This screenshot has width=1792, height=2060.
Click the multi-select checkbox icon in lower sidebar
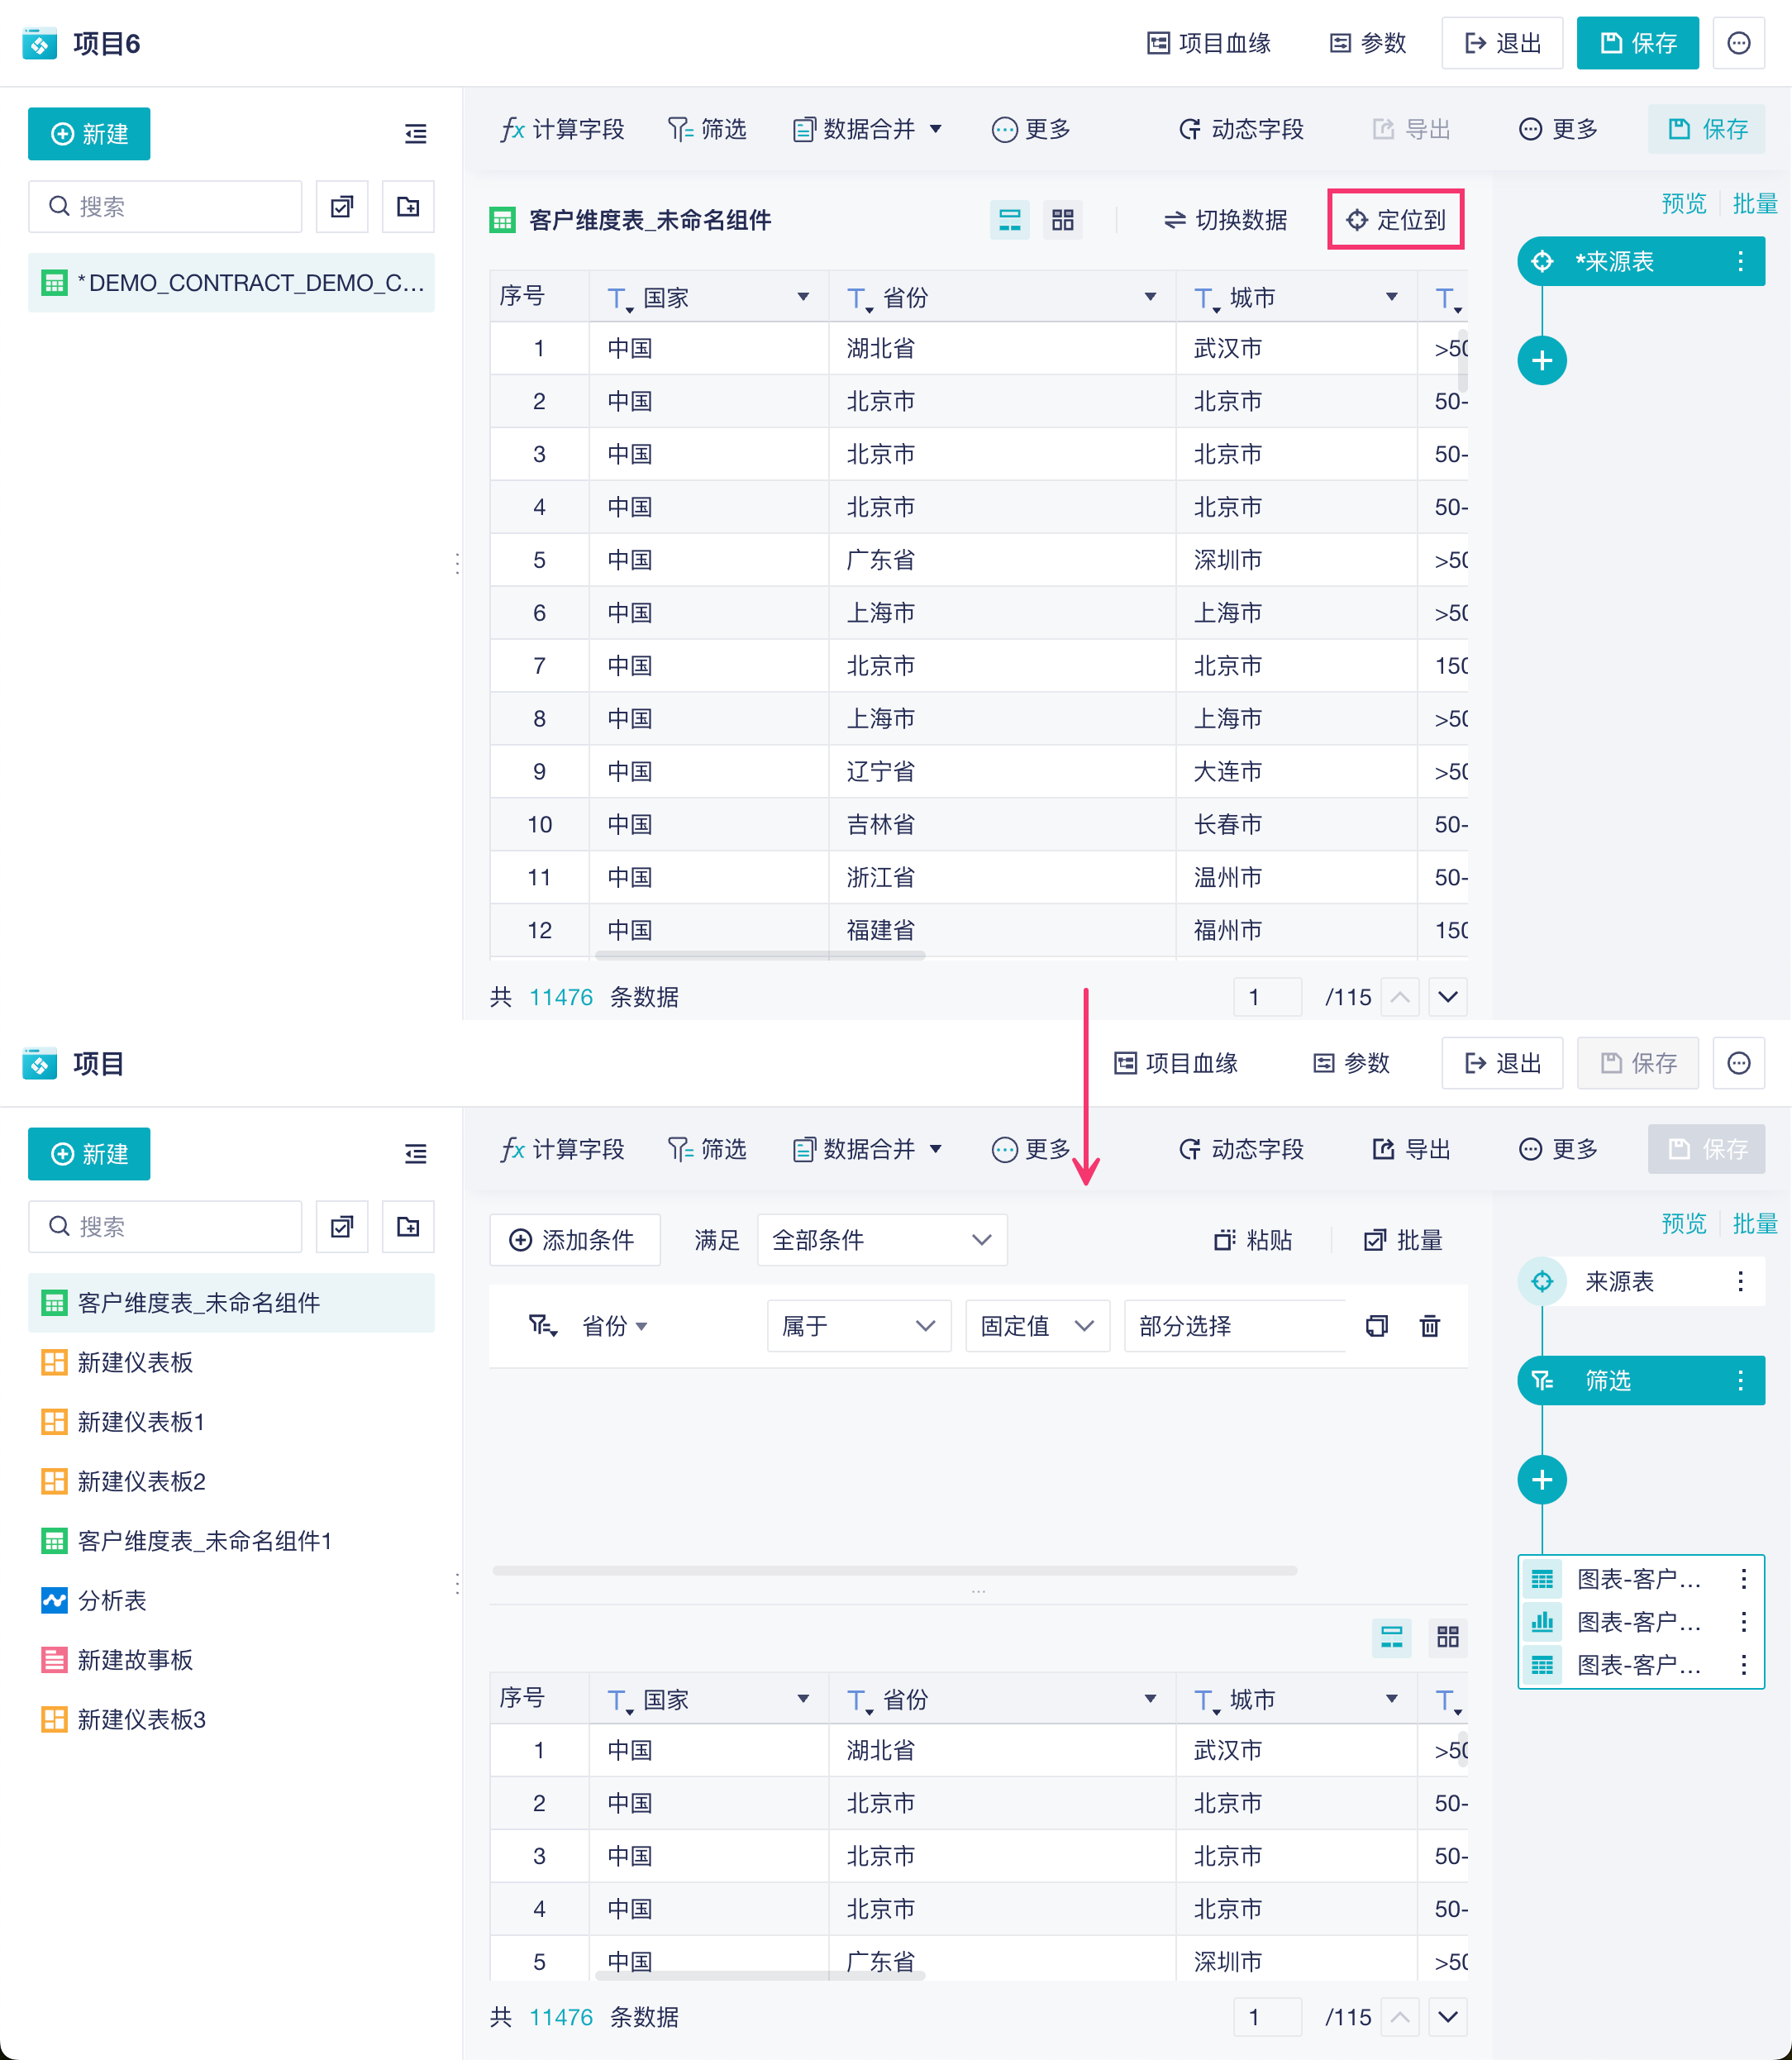click(342, 1227)
